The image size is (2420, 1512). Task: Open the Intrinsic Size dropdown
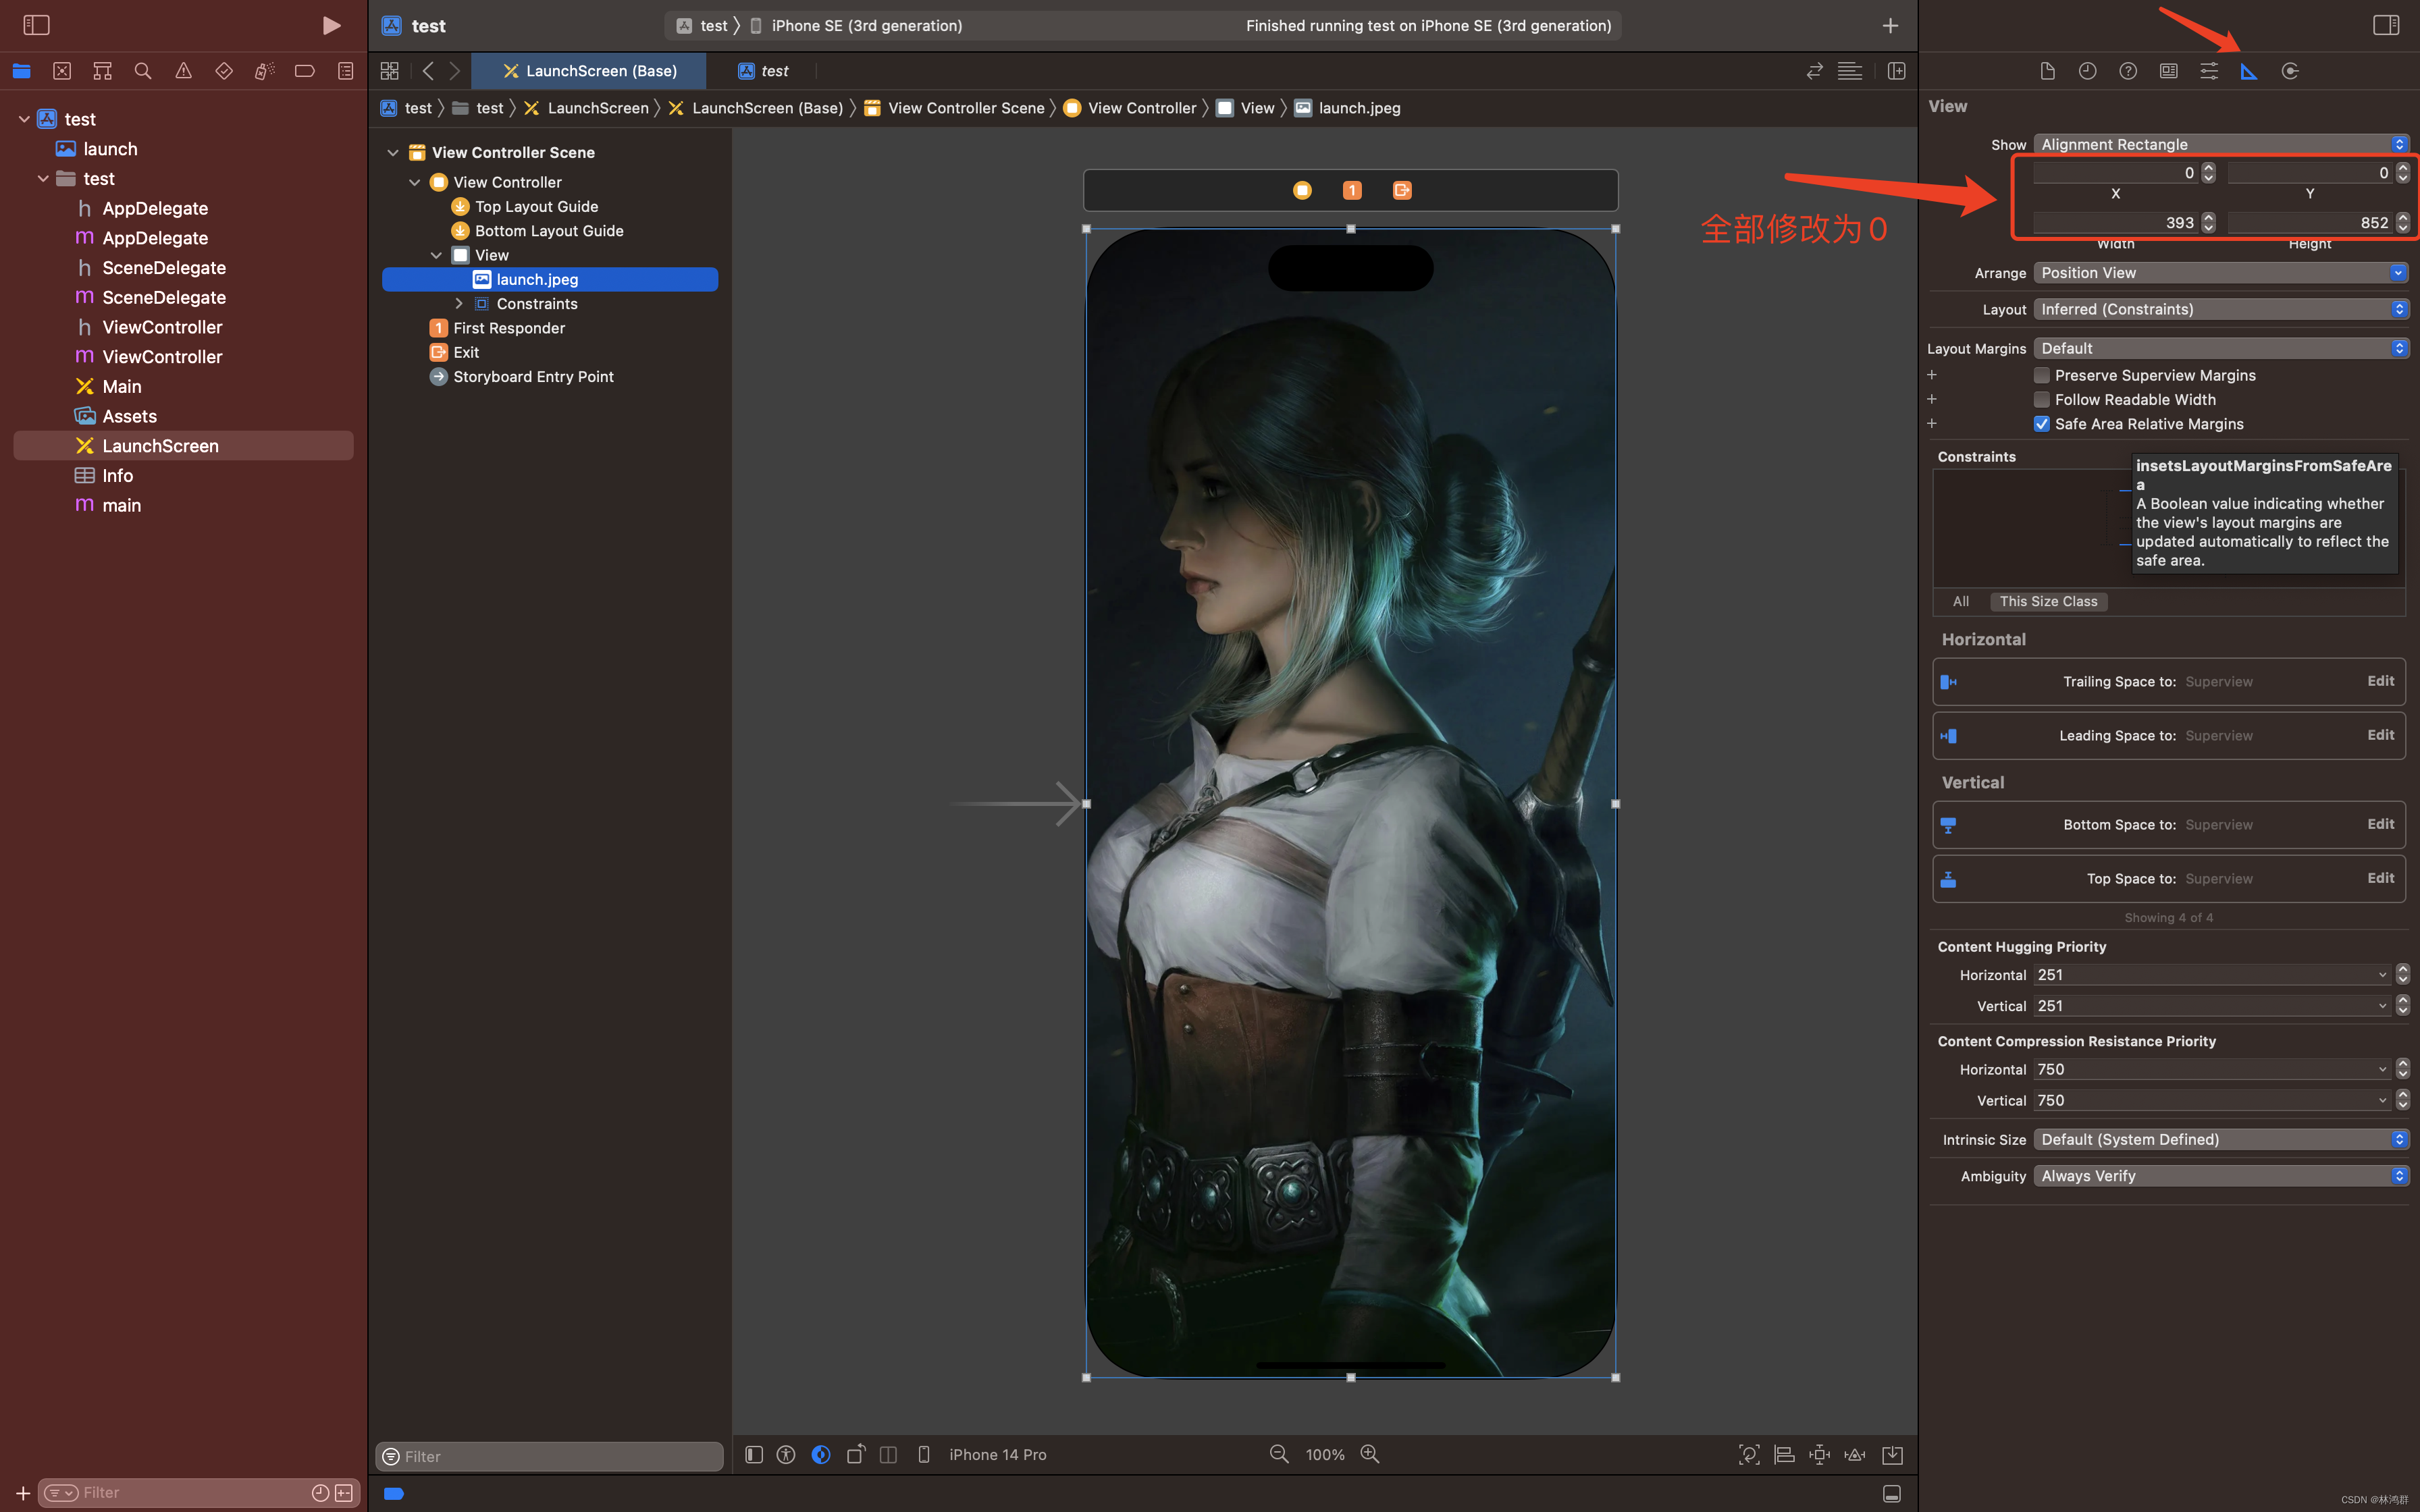2220,1139
